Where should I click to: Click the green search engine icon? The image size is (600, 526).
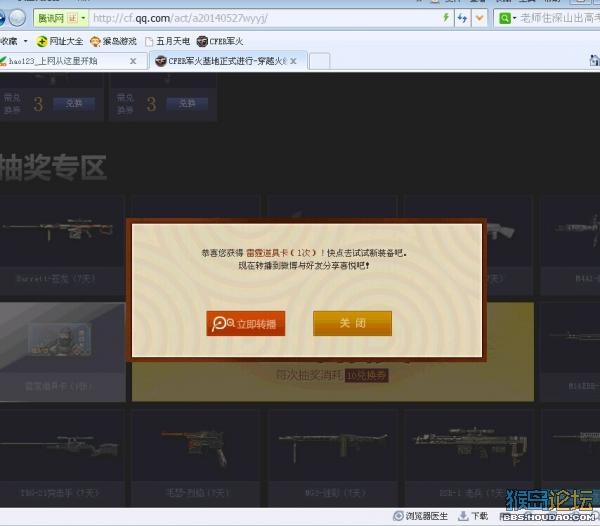pos(505,18)
